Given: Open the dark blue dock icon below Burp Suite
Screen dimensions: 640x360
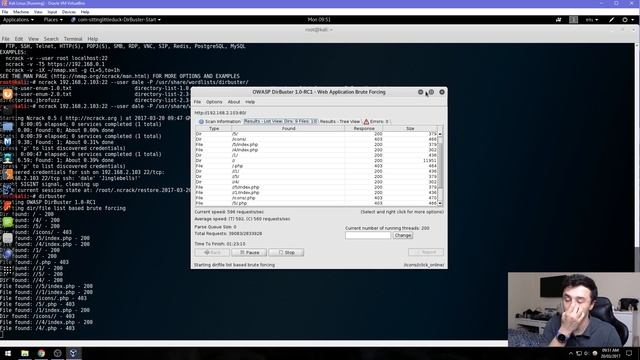Looking at the screenshot, I should click(7, 190).
